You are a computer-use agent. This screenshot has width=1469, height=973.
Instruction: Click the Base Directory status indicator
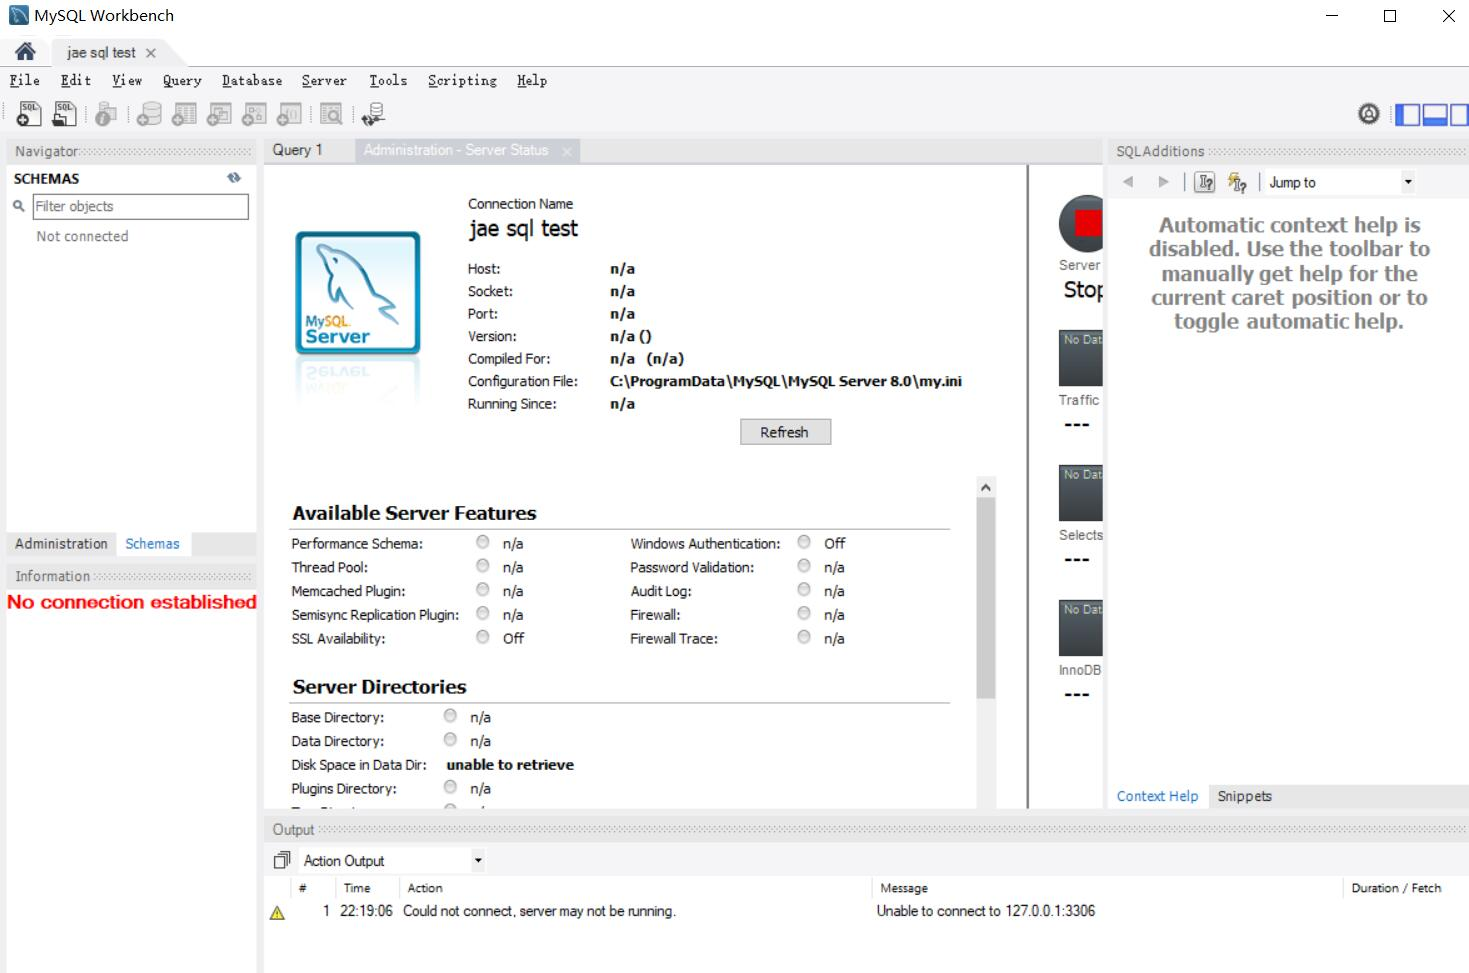pos(450,716)
